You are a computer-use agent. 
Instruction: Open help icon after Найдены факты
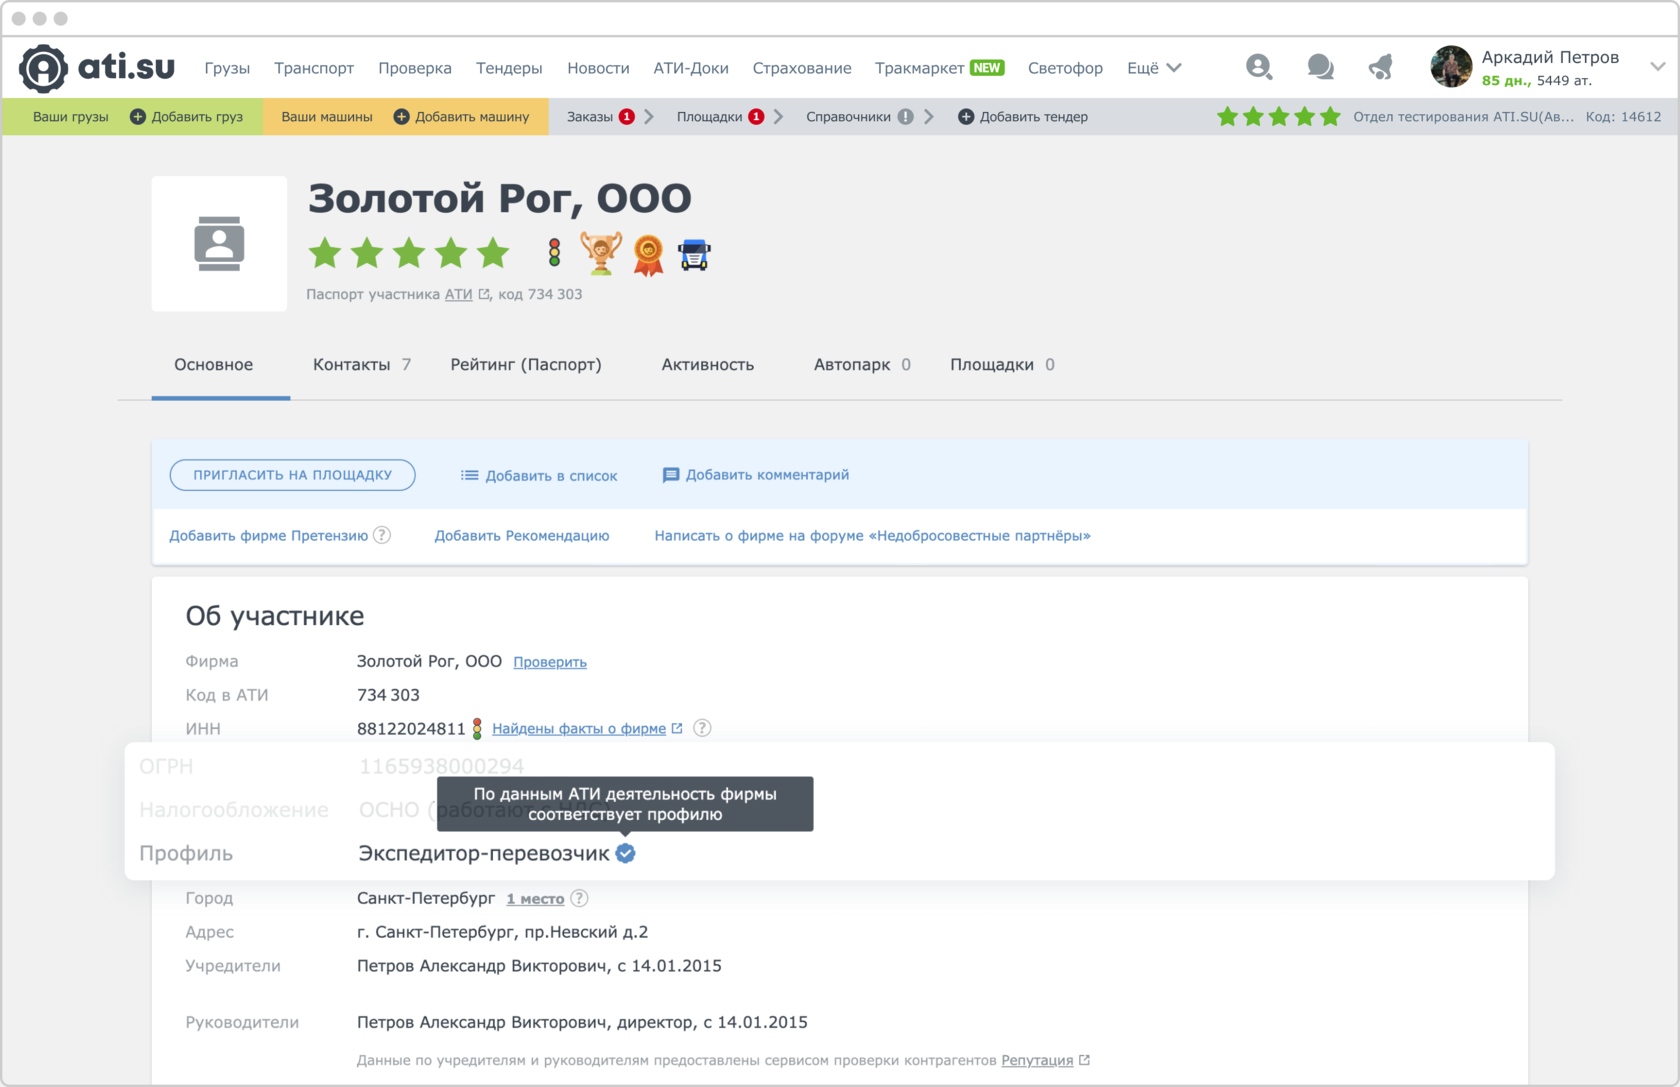703,728
